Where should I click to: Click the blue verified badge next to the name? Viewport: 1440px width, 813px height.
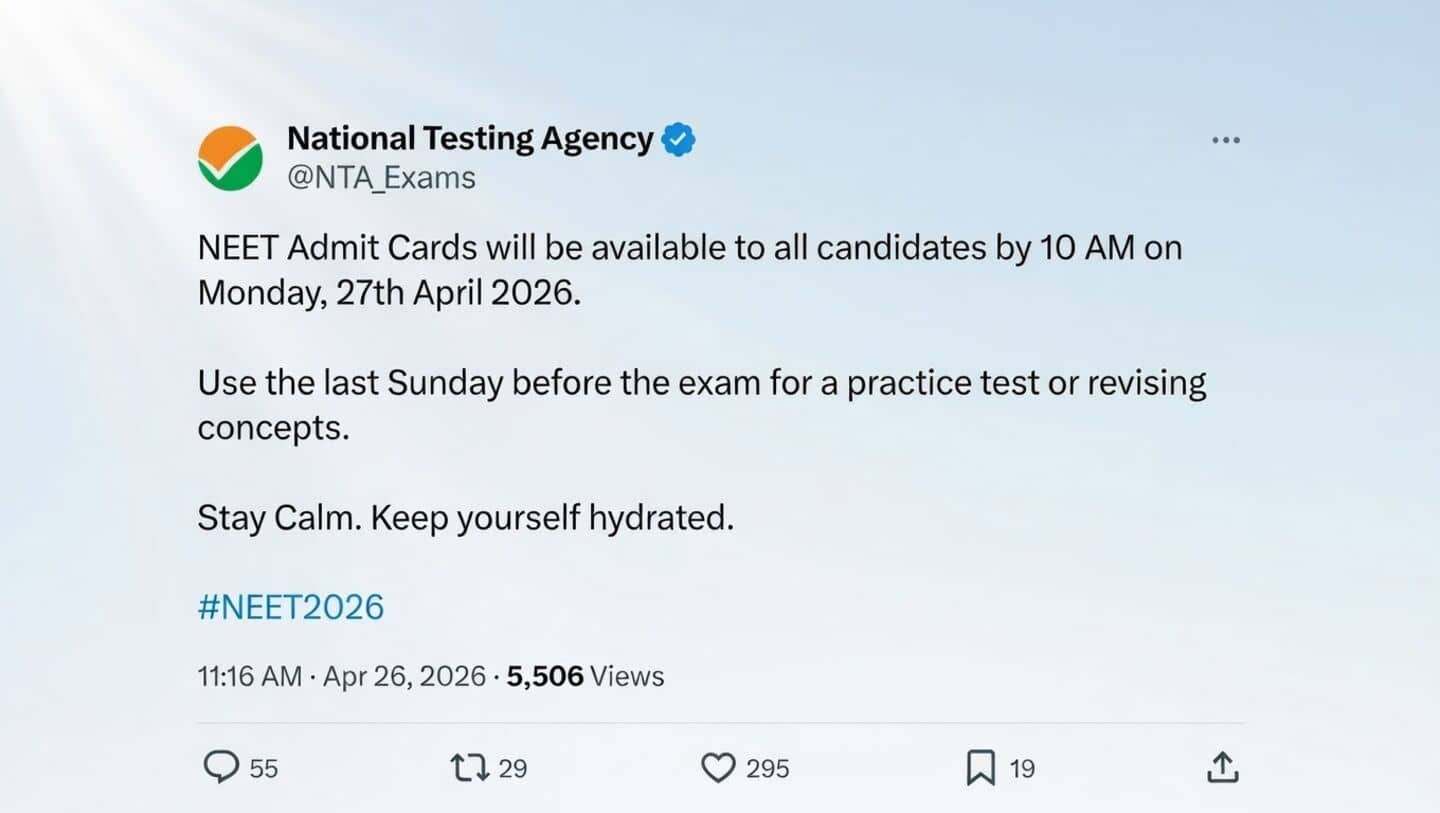[x=677, y=138]
